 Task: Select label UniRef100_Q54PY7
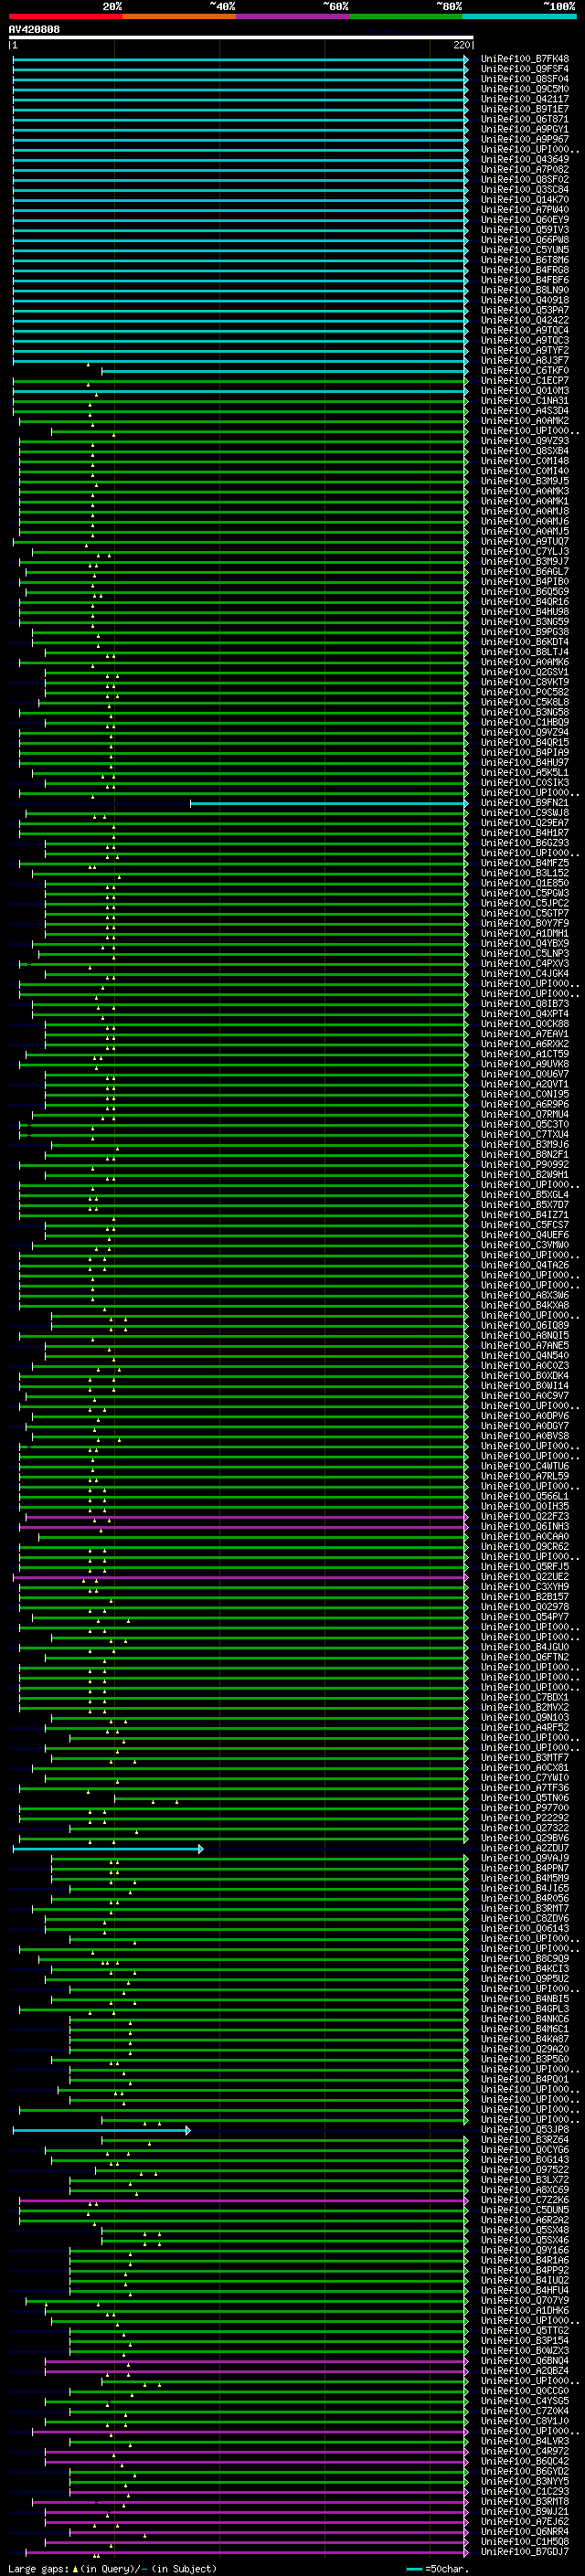tap(524, 1616)
